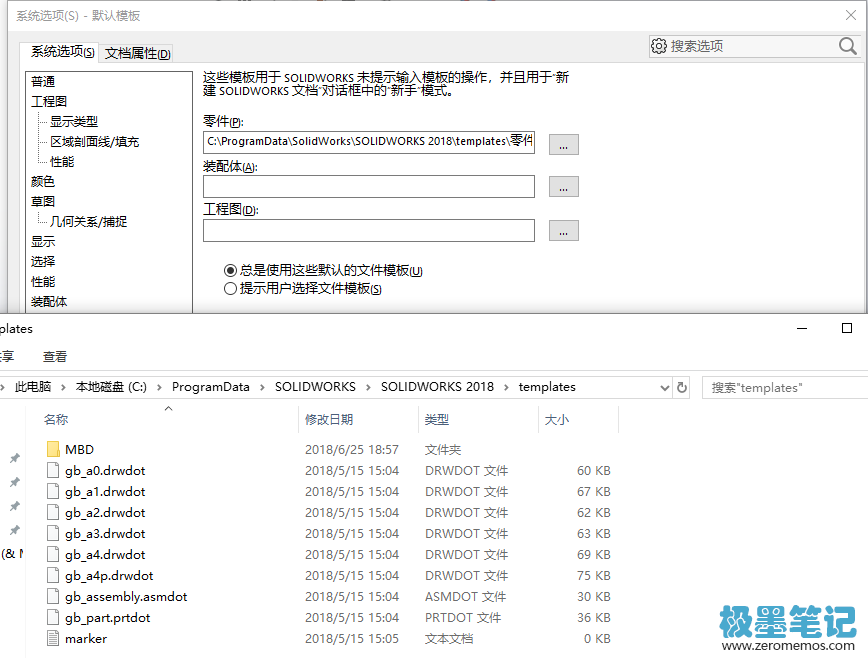
Task: Click the marker text document icon
Action: (x=53, y=639)
